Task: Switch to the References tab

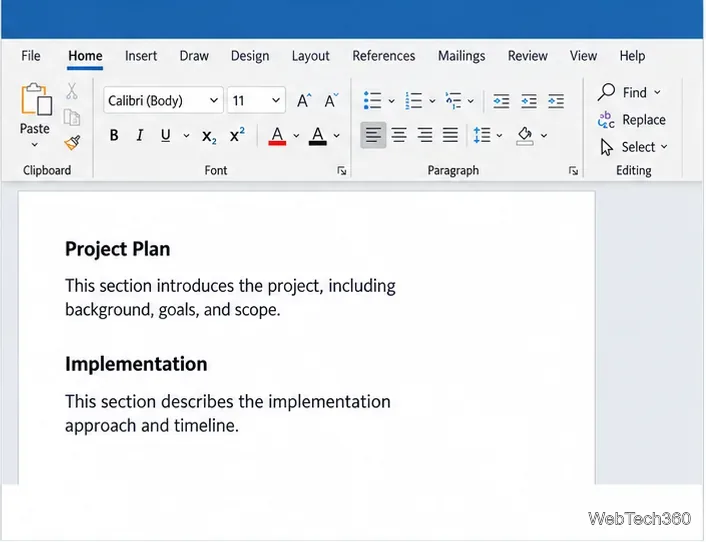Action: 384,56
